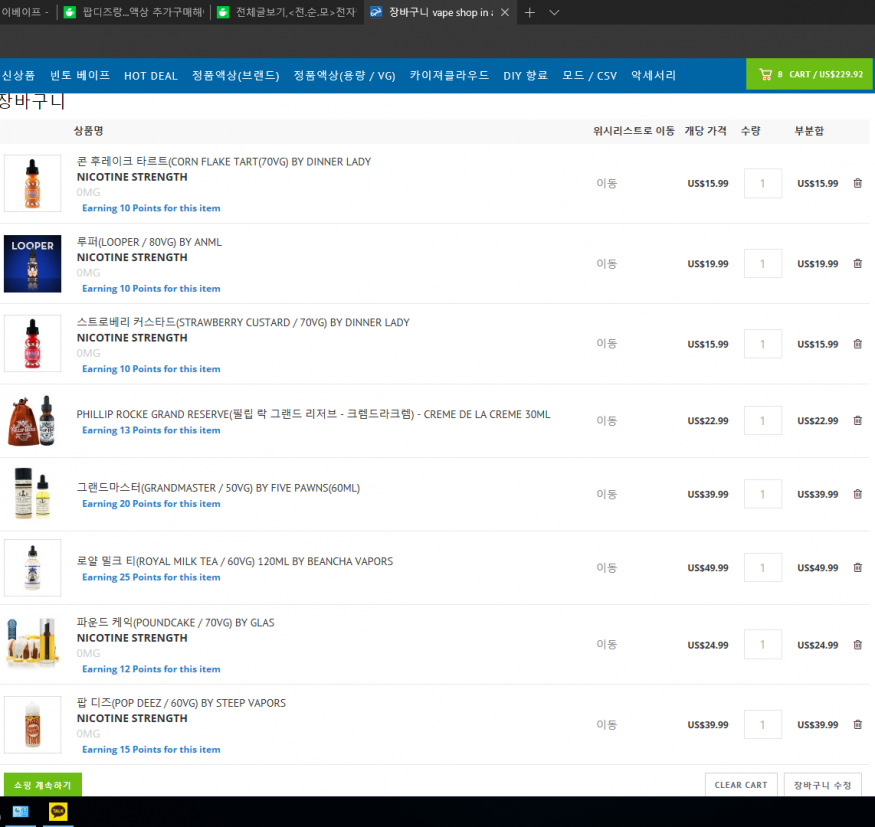875x827 pixels.
Task: Open the green cart summary showing US$229.92
Action: click(x=810, y=74)
